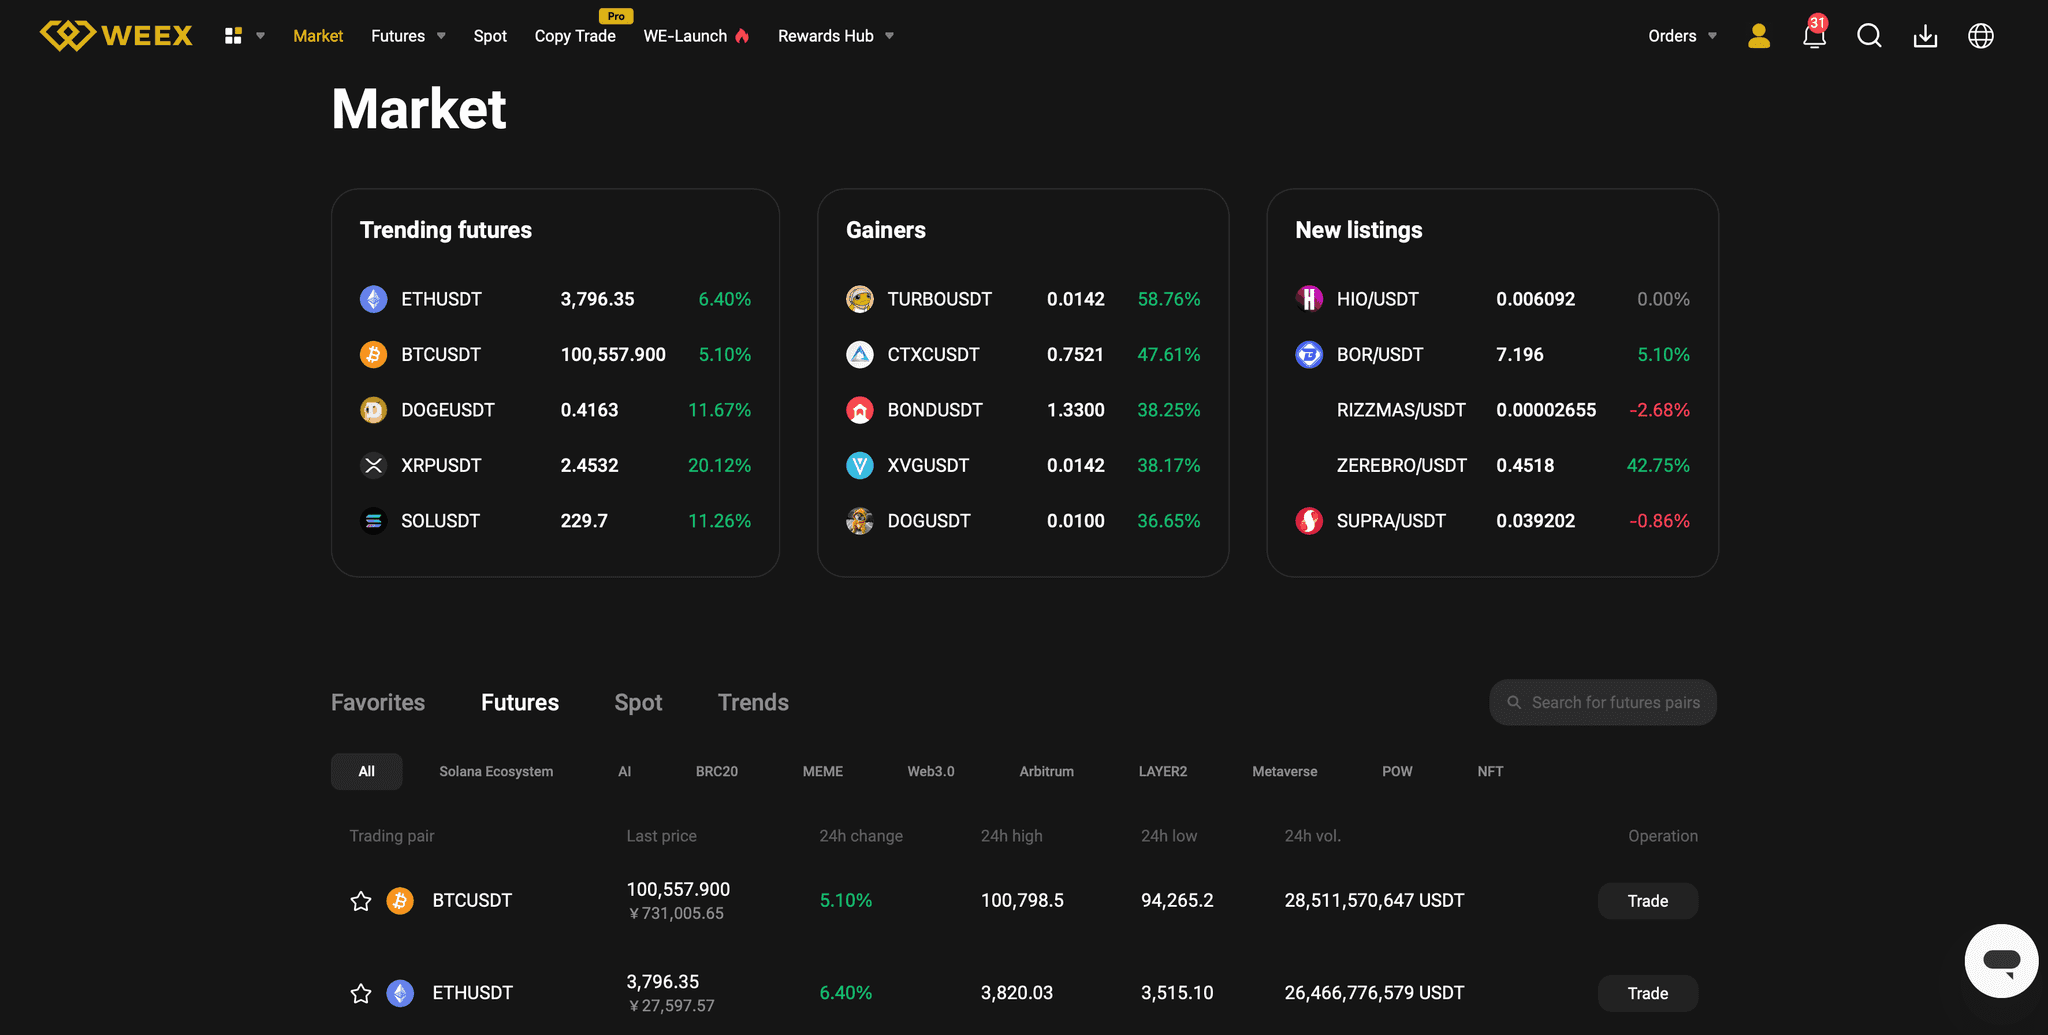Click the BONDUSDT coin icon
Screen dimensions: 2048x1035
click(x=860, y=410)
